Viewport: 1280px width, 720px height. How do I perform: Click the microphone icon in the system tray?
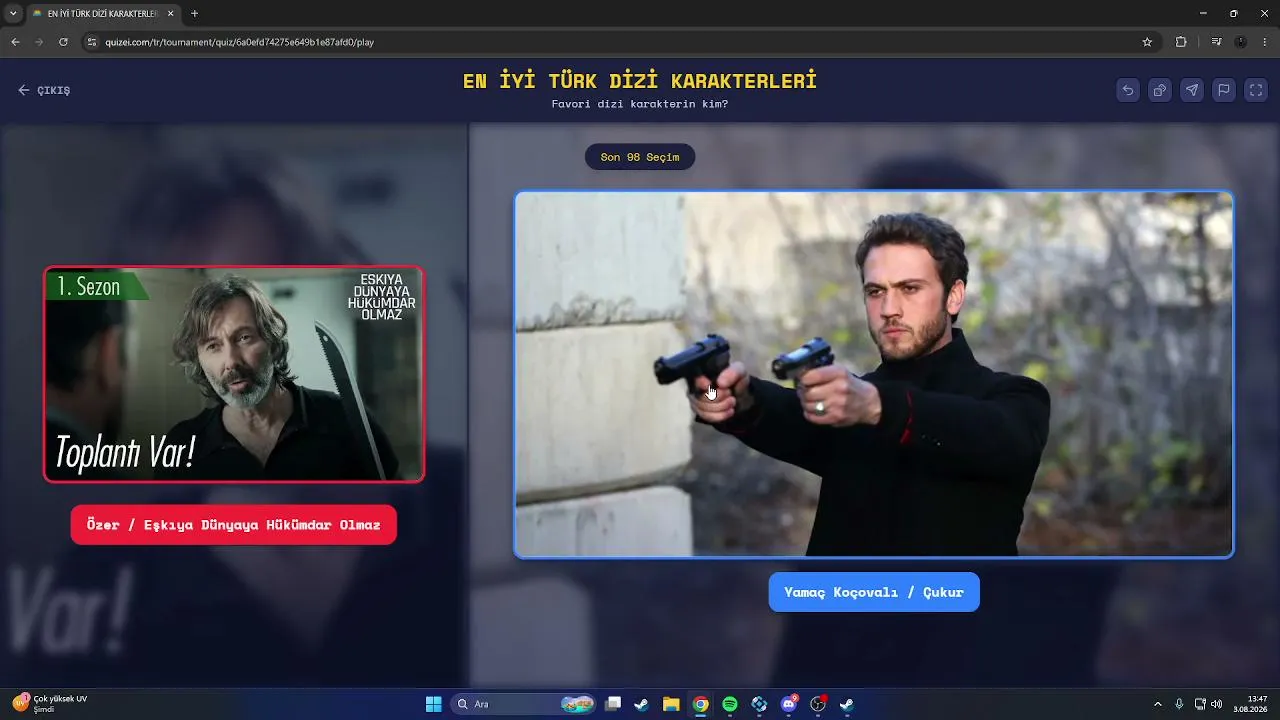point(1180,704)
